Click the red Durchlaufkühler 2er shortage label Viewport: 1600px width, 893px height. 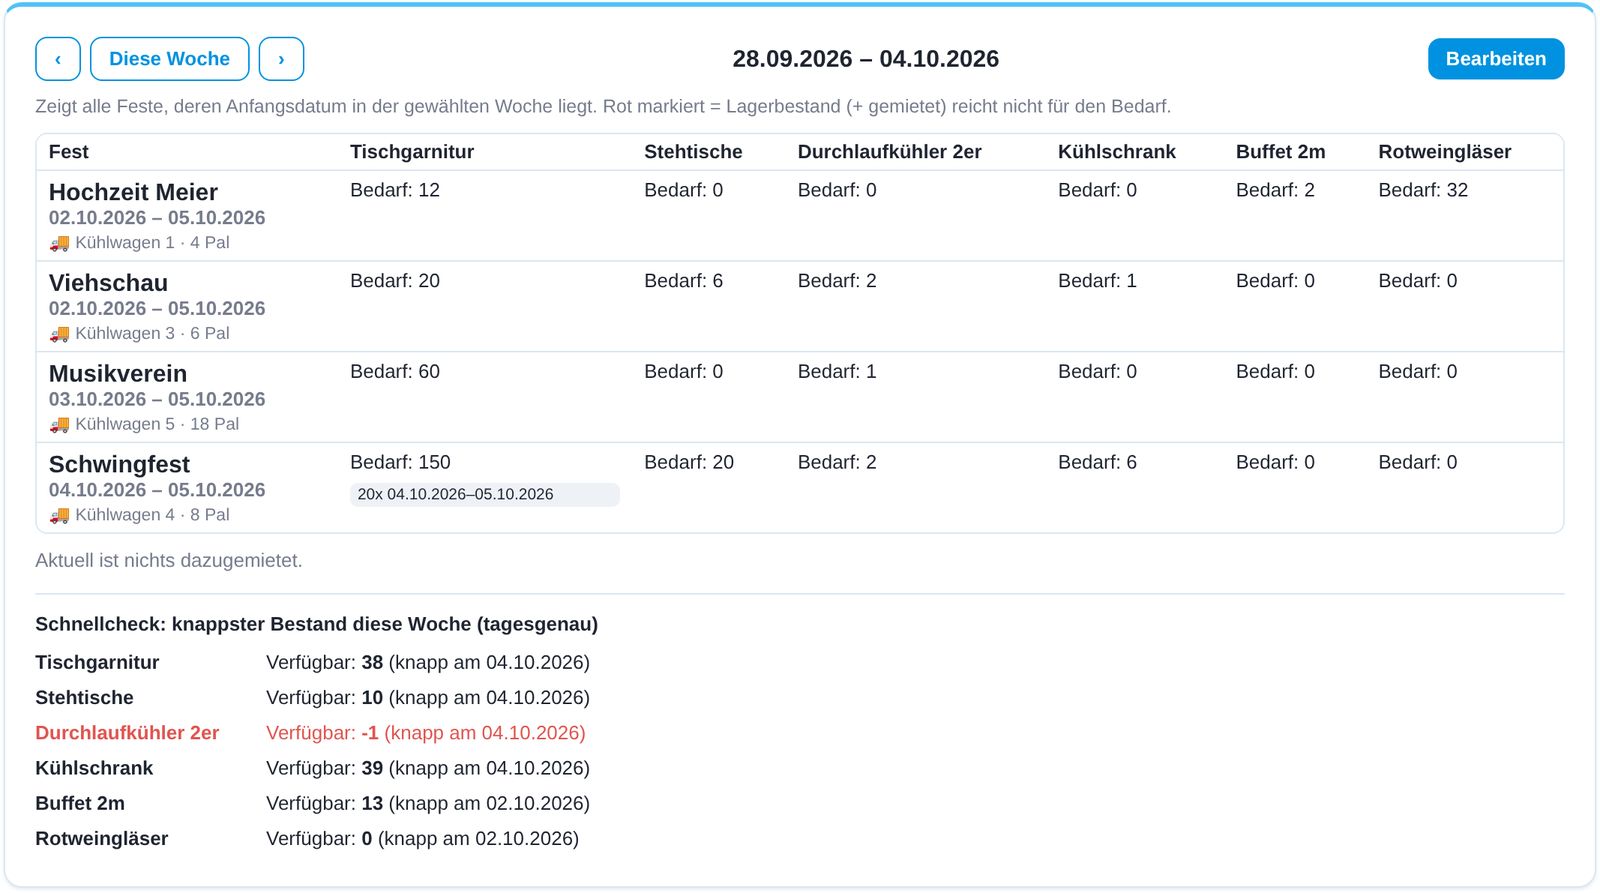(x=127, y=733)
